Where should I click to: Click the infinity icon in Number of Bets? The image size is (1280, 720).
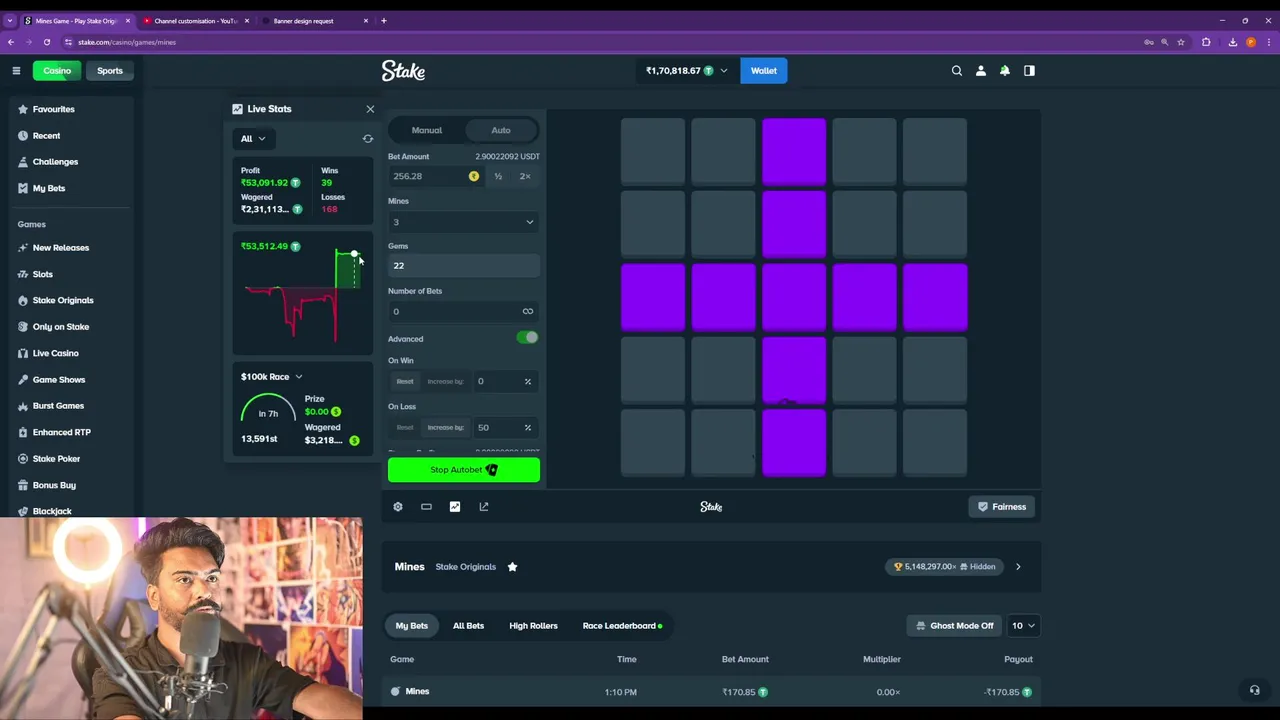point(528,311)
